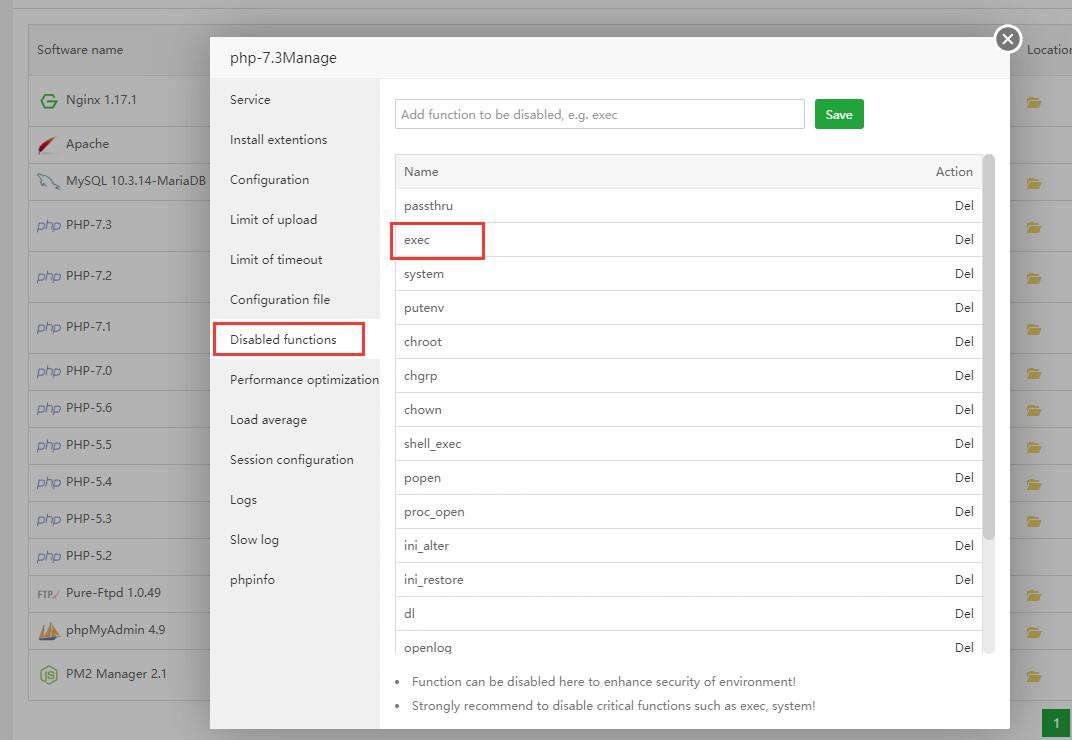Open folder icon in the Nginx row
Image resolution: width=1072 pixels, height=740 pixels.
(x=1034, y=102)
